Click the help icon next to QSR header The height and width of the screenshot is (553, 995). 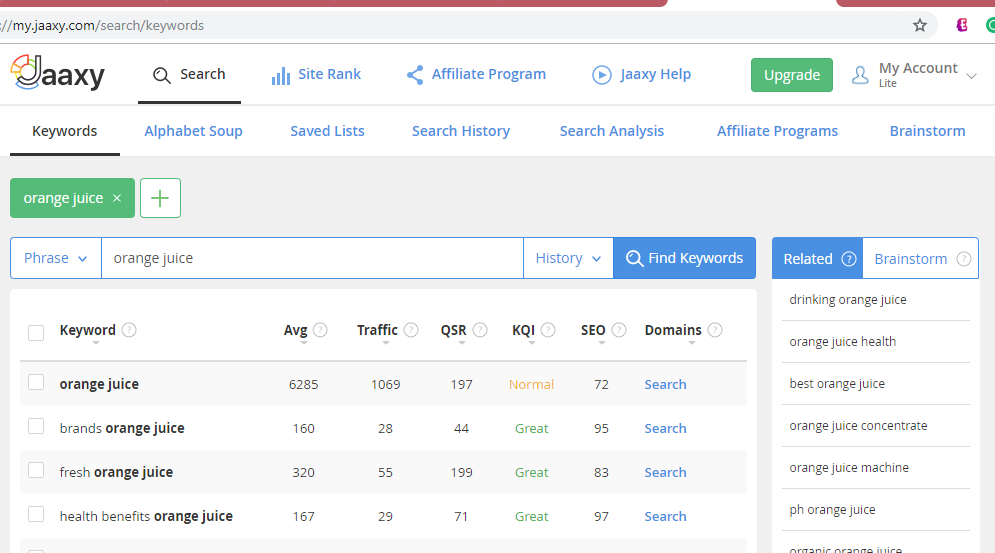tap(480, 330)
